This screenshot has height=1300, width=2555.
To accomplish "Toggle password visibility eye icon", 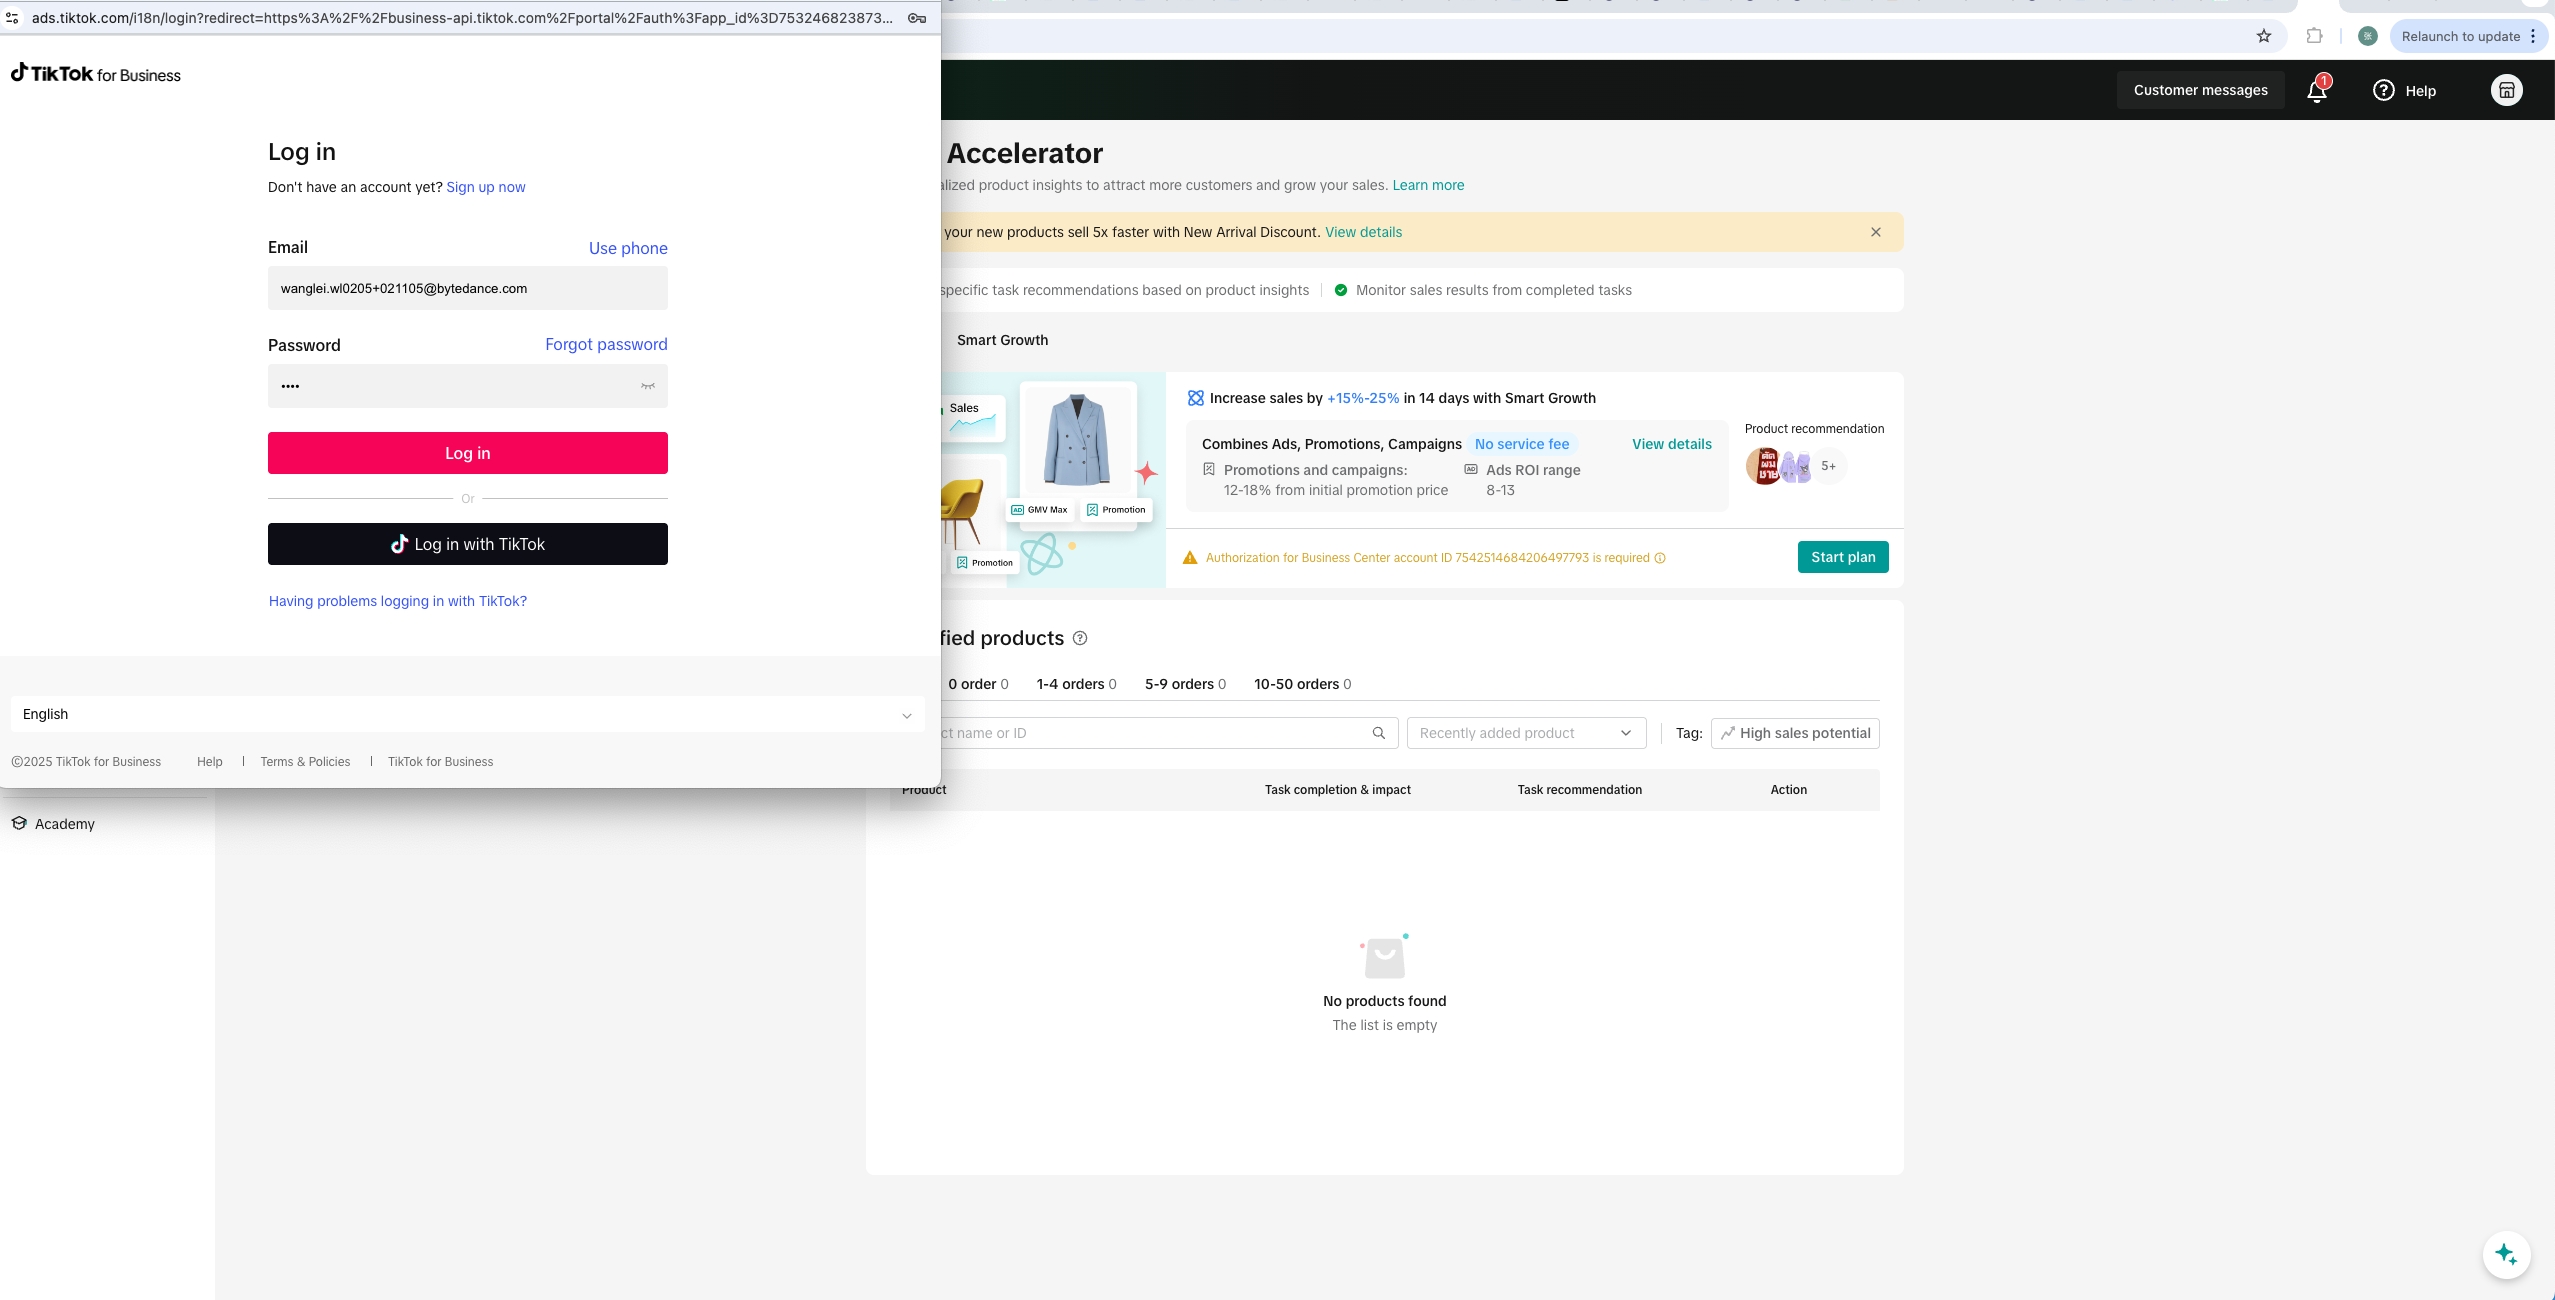I will (648, 386).
